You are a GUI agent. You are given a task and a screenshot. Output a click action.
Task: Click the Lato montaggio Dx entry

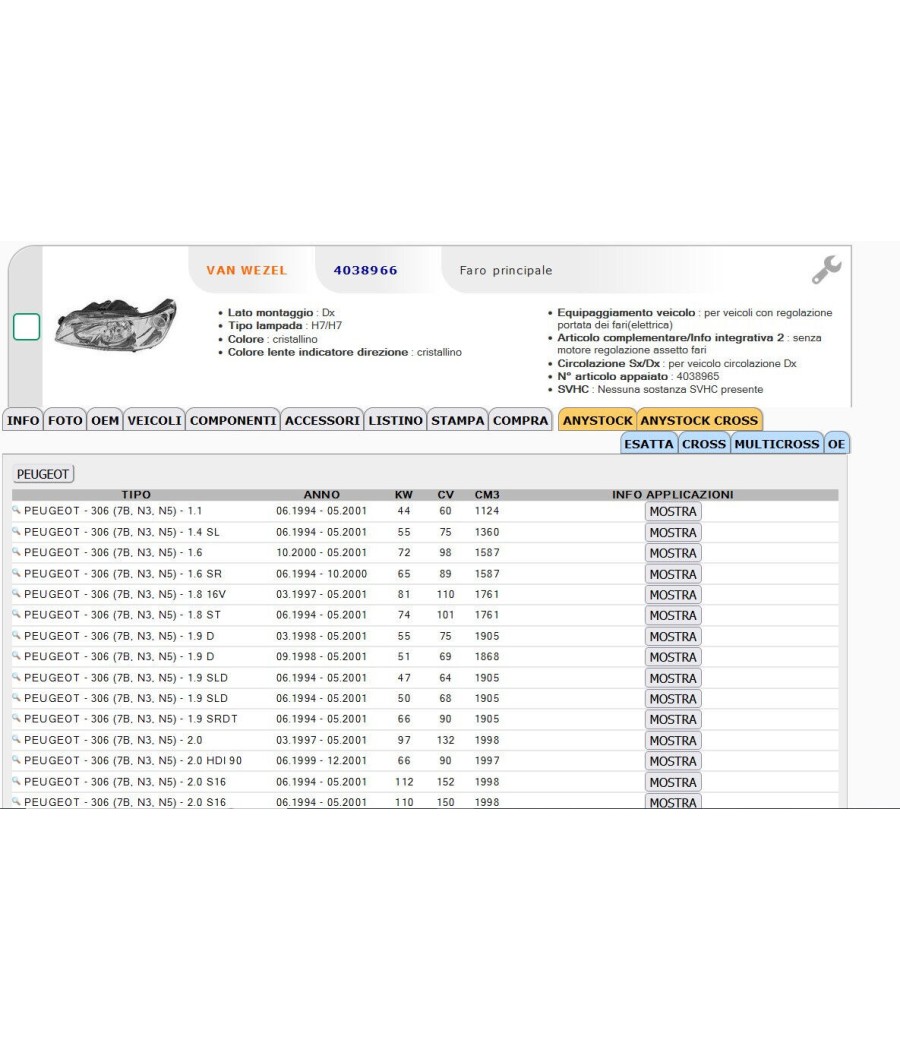point(281,313)
